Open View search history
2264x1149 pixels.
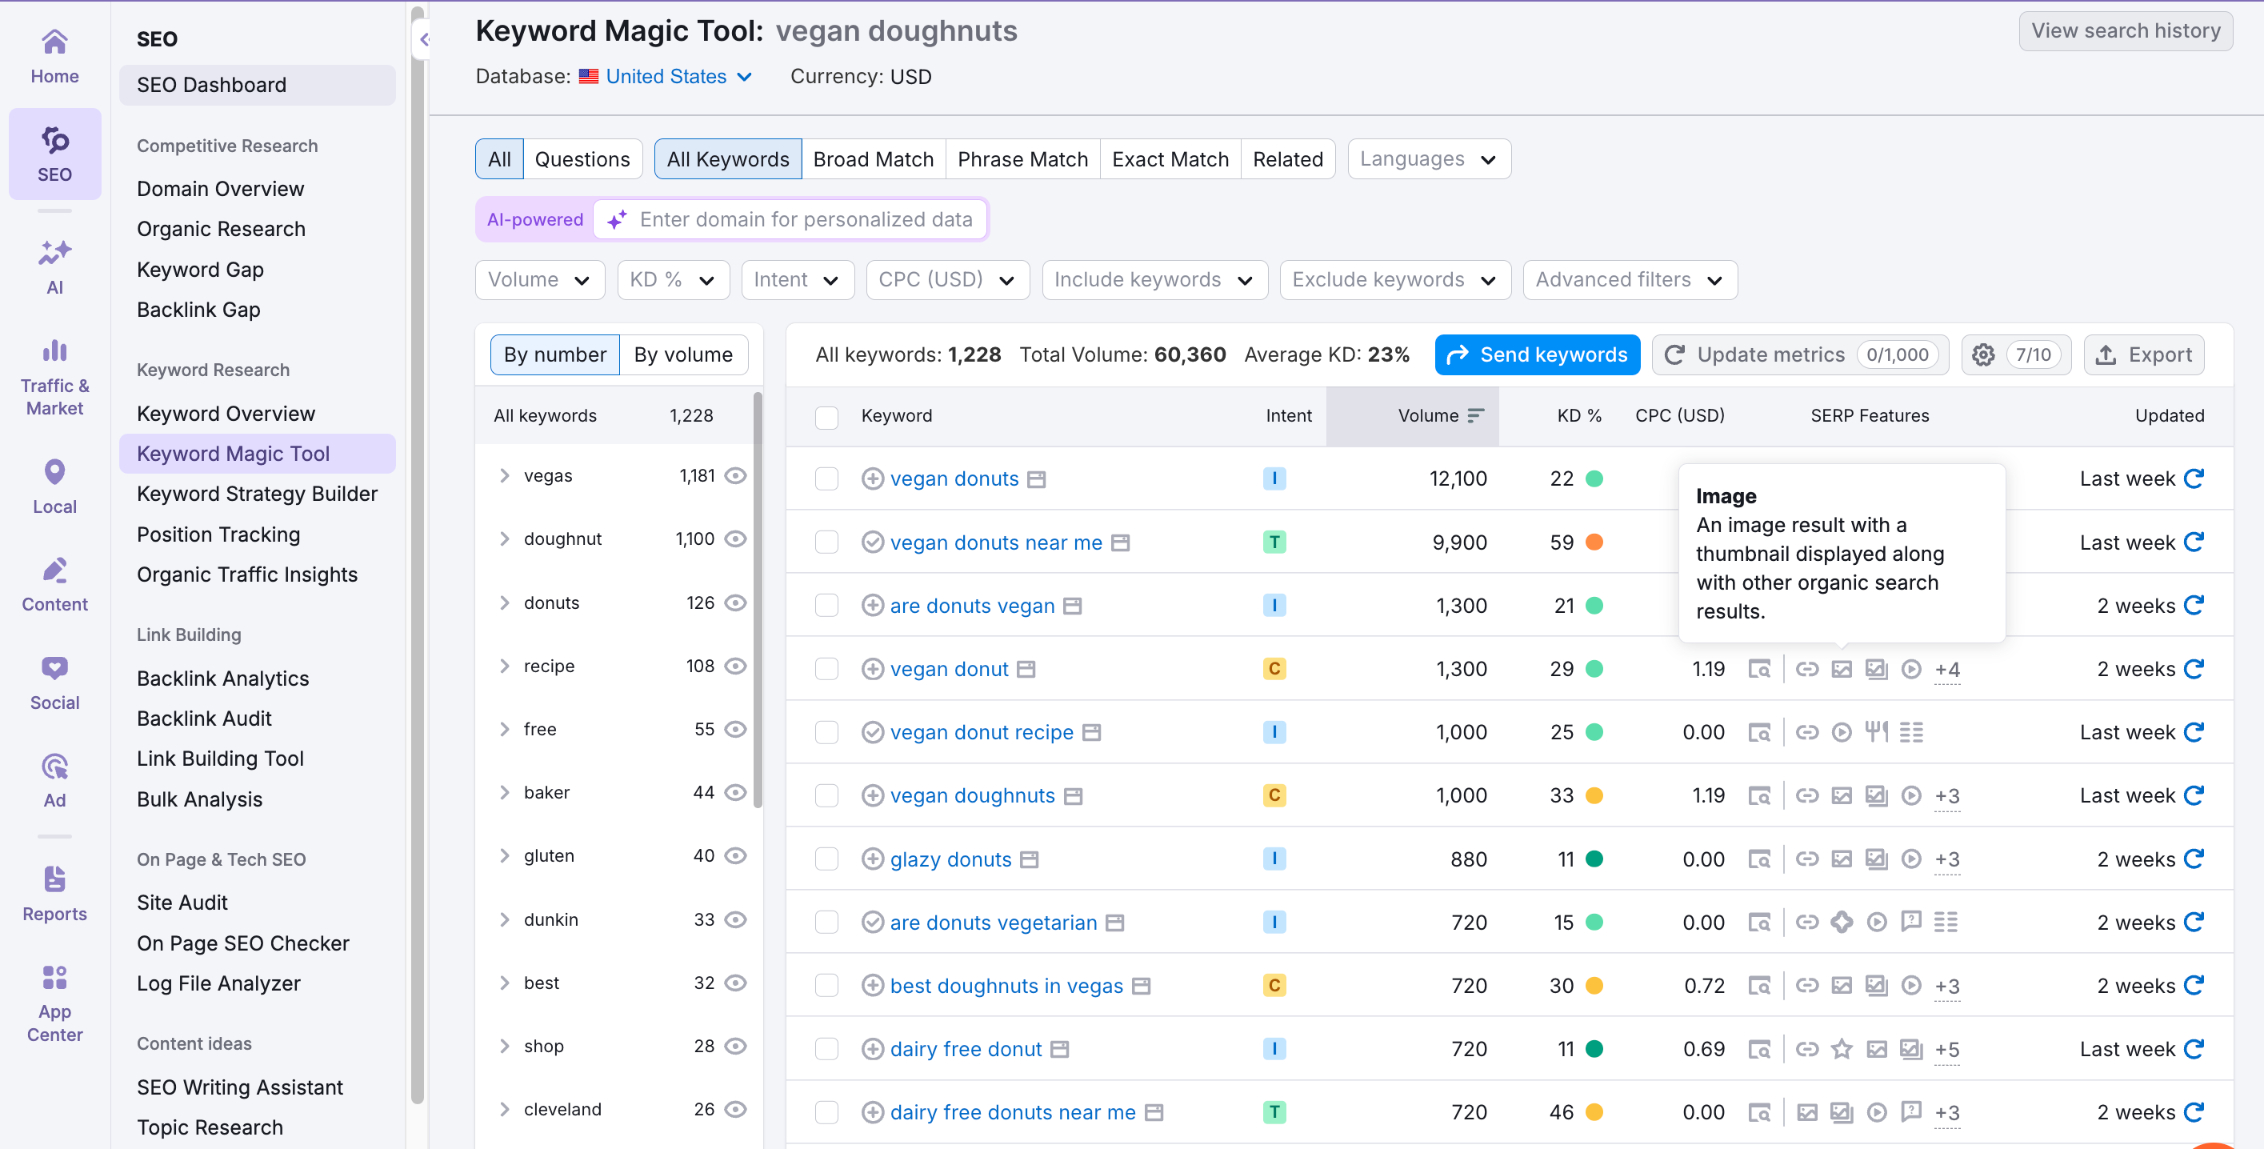click(2125, 31)
